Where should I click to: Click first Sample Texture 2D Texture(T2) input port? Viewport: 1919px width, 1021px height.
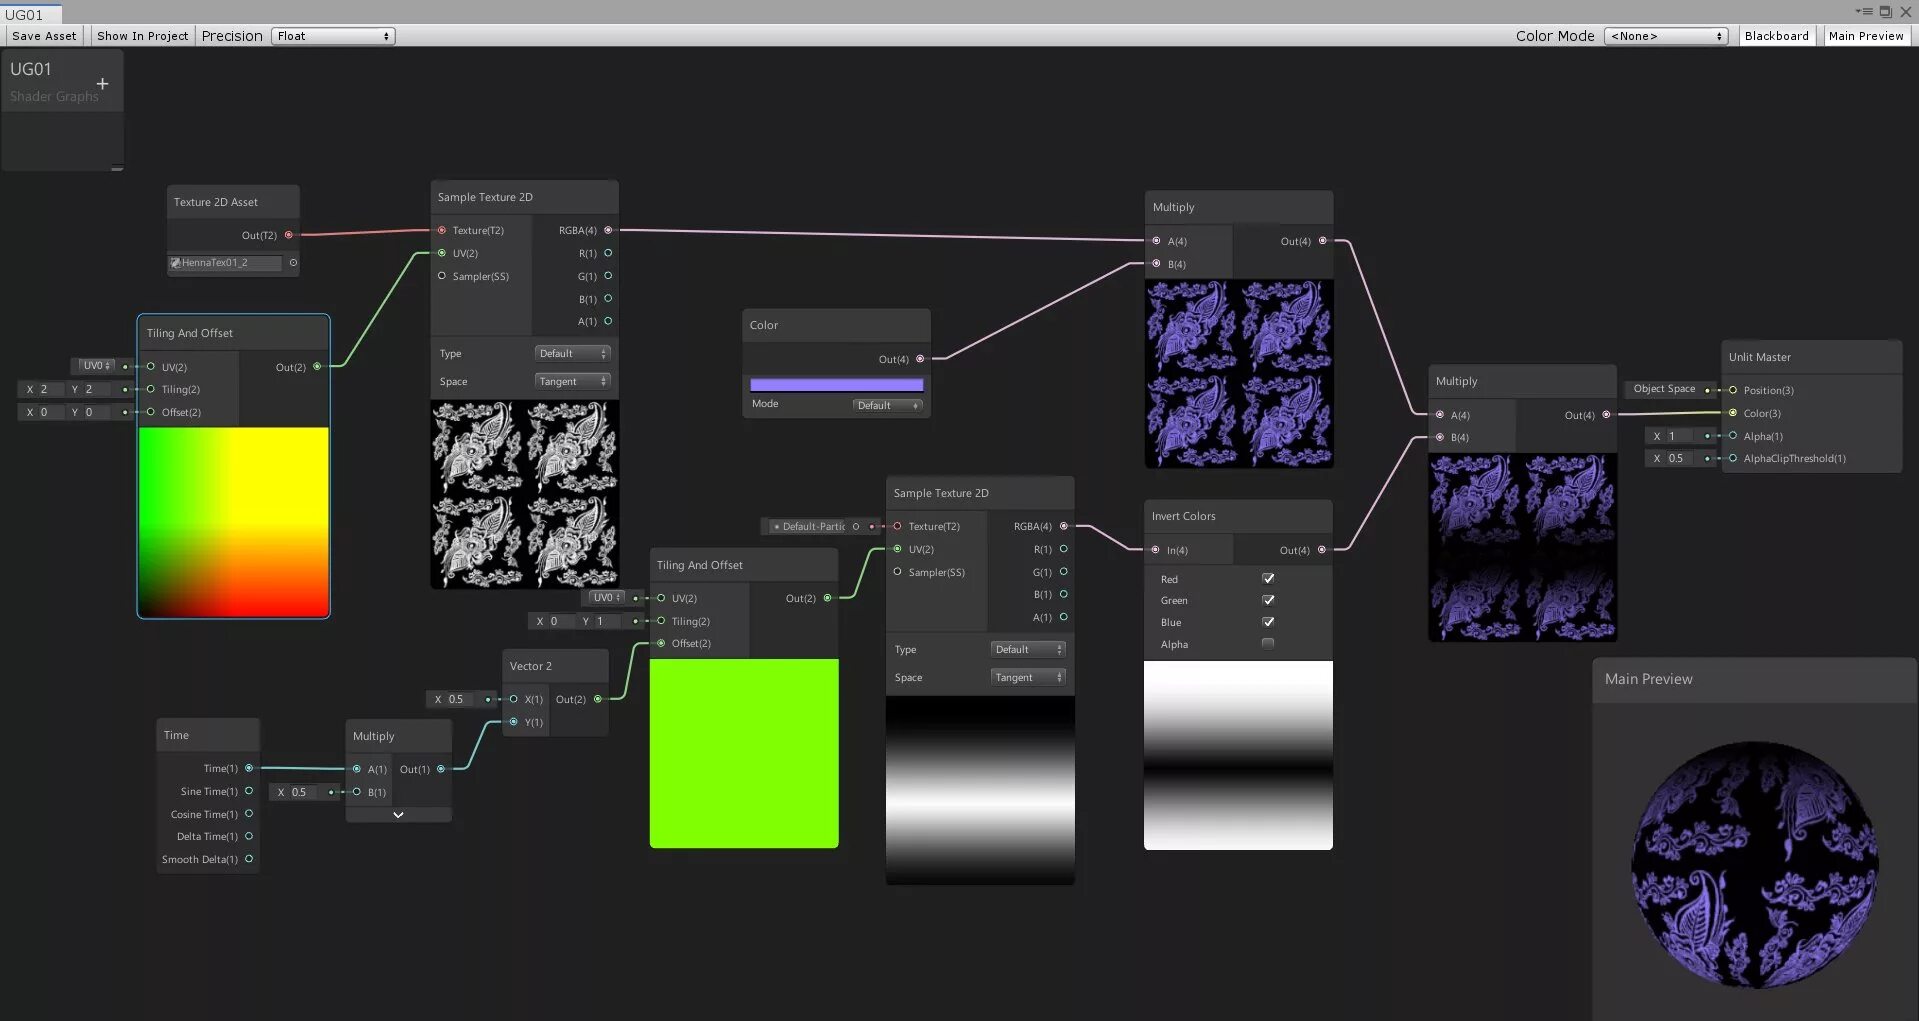[x=442, y=230]
